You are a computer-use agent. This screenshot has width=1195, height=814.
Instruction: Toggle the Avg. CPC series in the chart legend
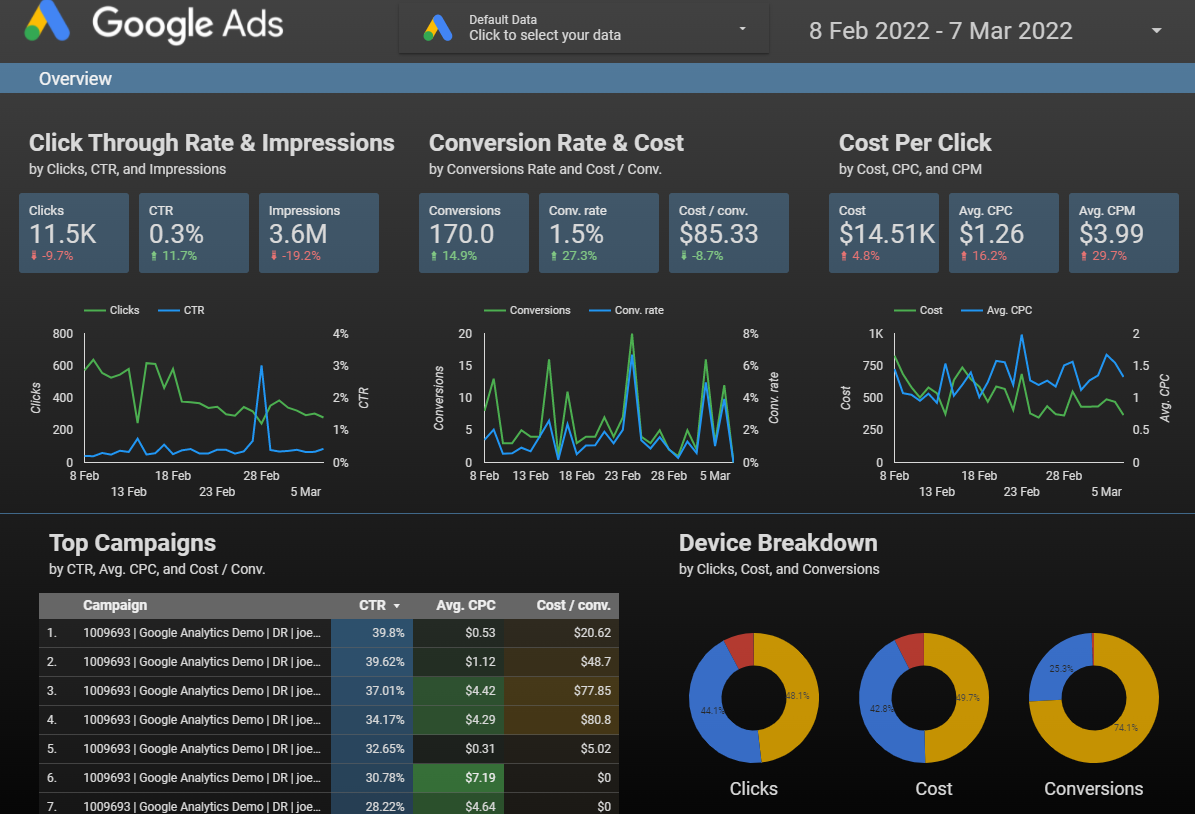click(x=997, y=310)
